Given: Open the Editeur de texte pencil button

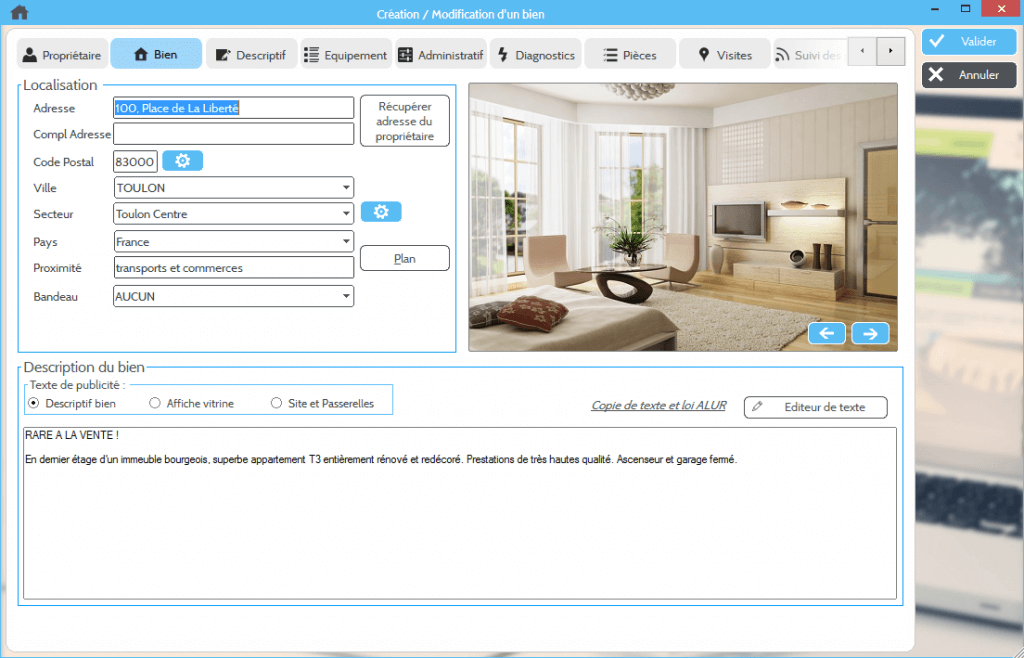Looking at the screenshot, I should (x=815, y=407).
